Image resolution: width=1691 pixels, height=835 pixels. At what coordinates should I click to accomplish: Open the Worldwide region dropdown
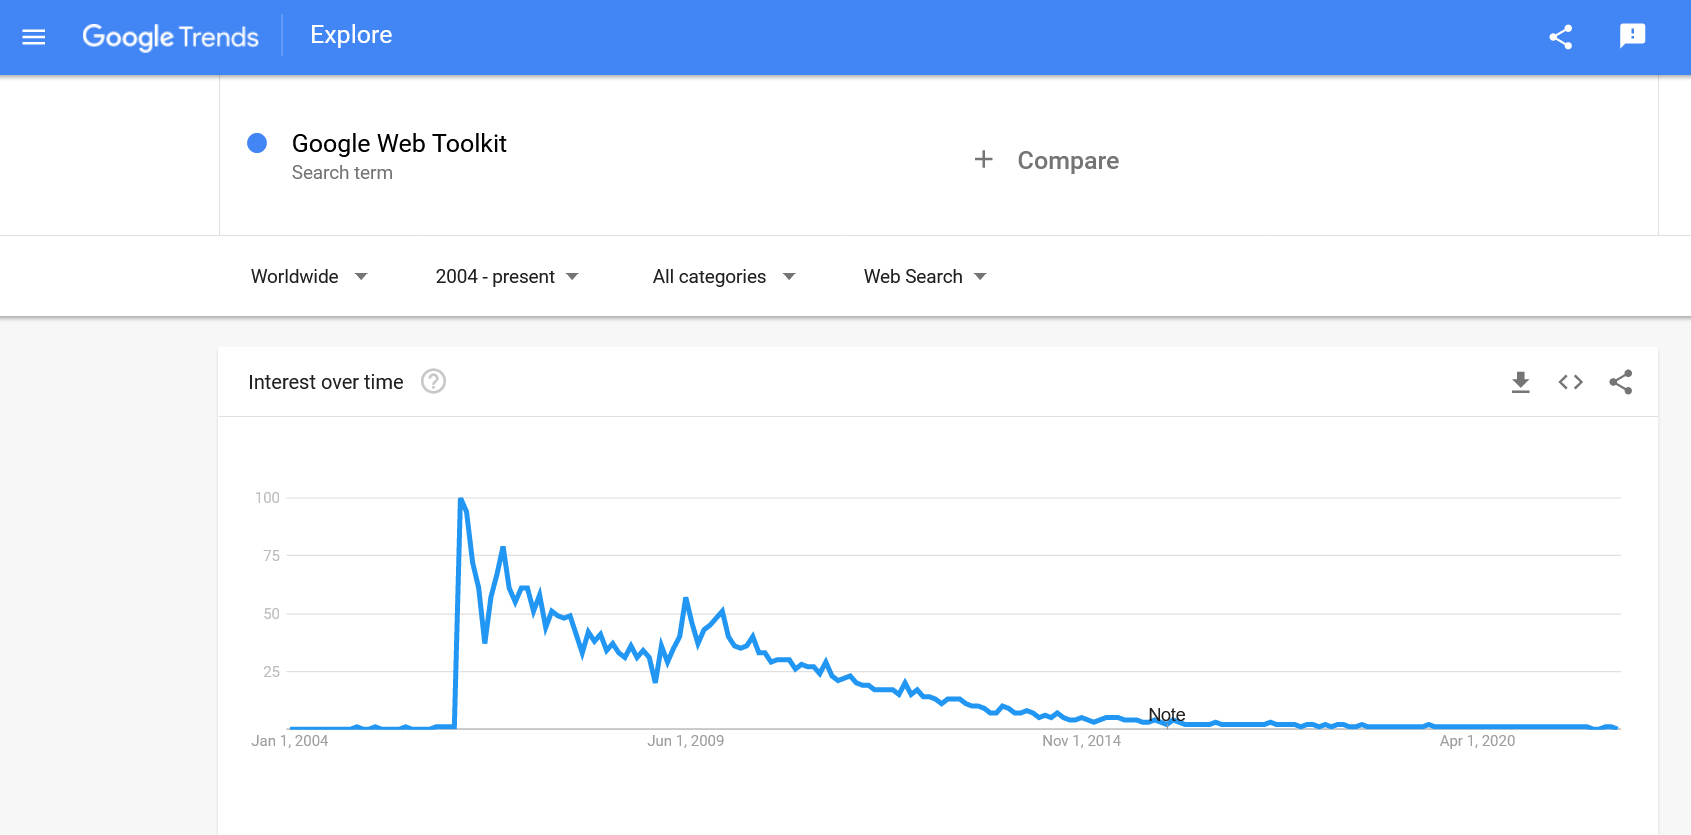[310, 276]
